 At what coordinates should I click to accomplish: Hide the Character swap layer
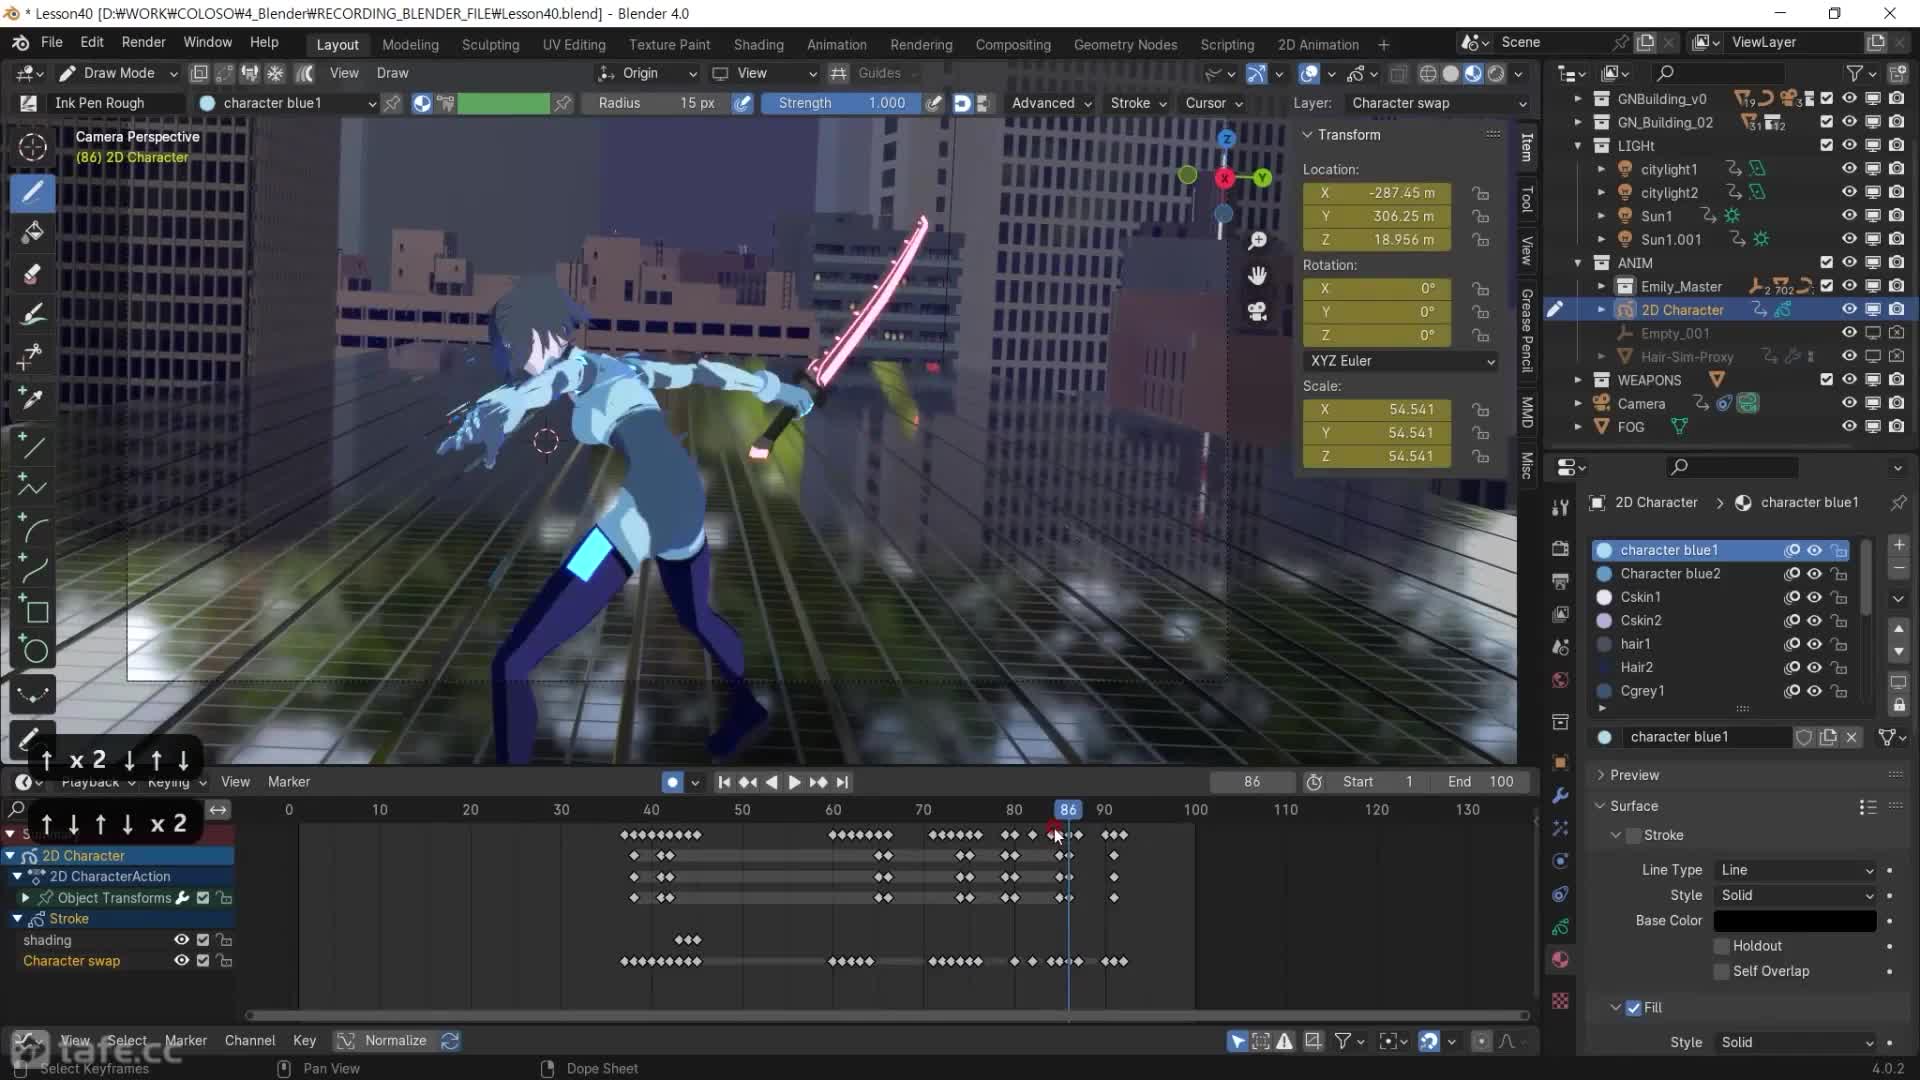coord(181,961)
